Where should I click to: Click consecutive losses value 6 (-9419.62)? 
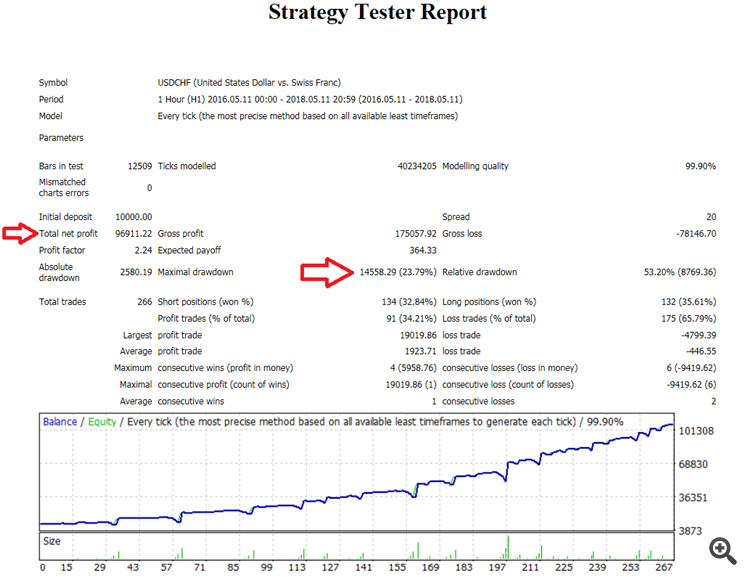(x=691, y=368)
